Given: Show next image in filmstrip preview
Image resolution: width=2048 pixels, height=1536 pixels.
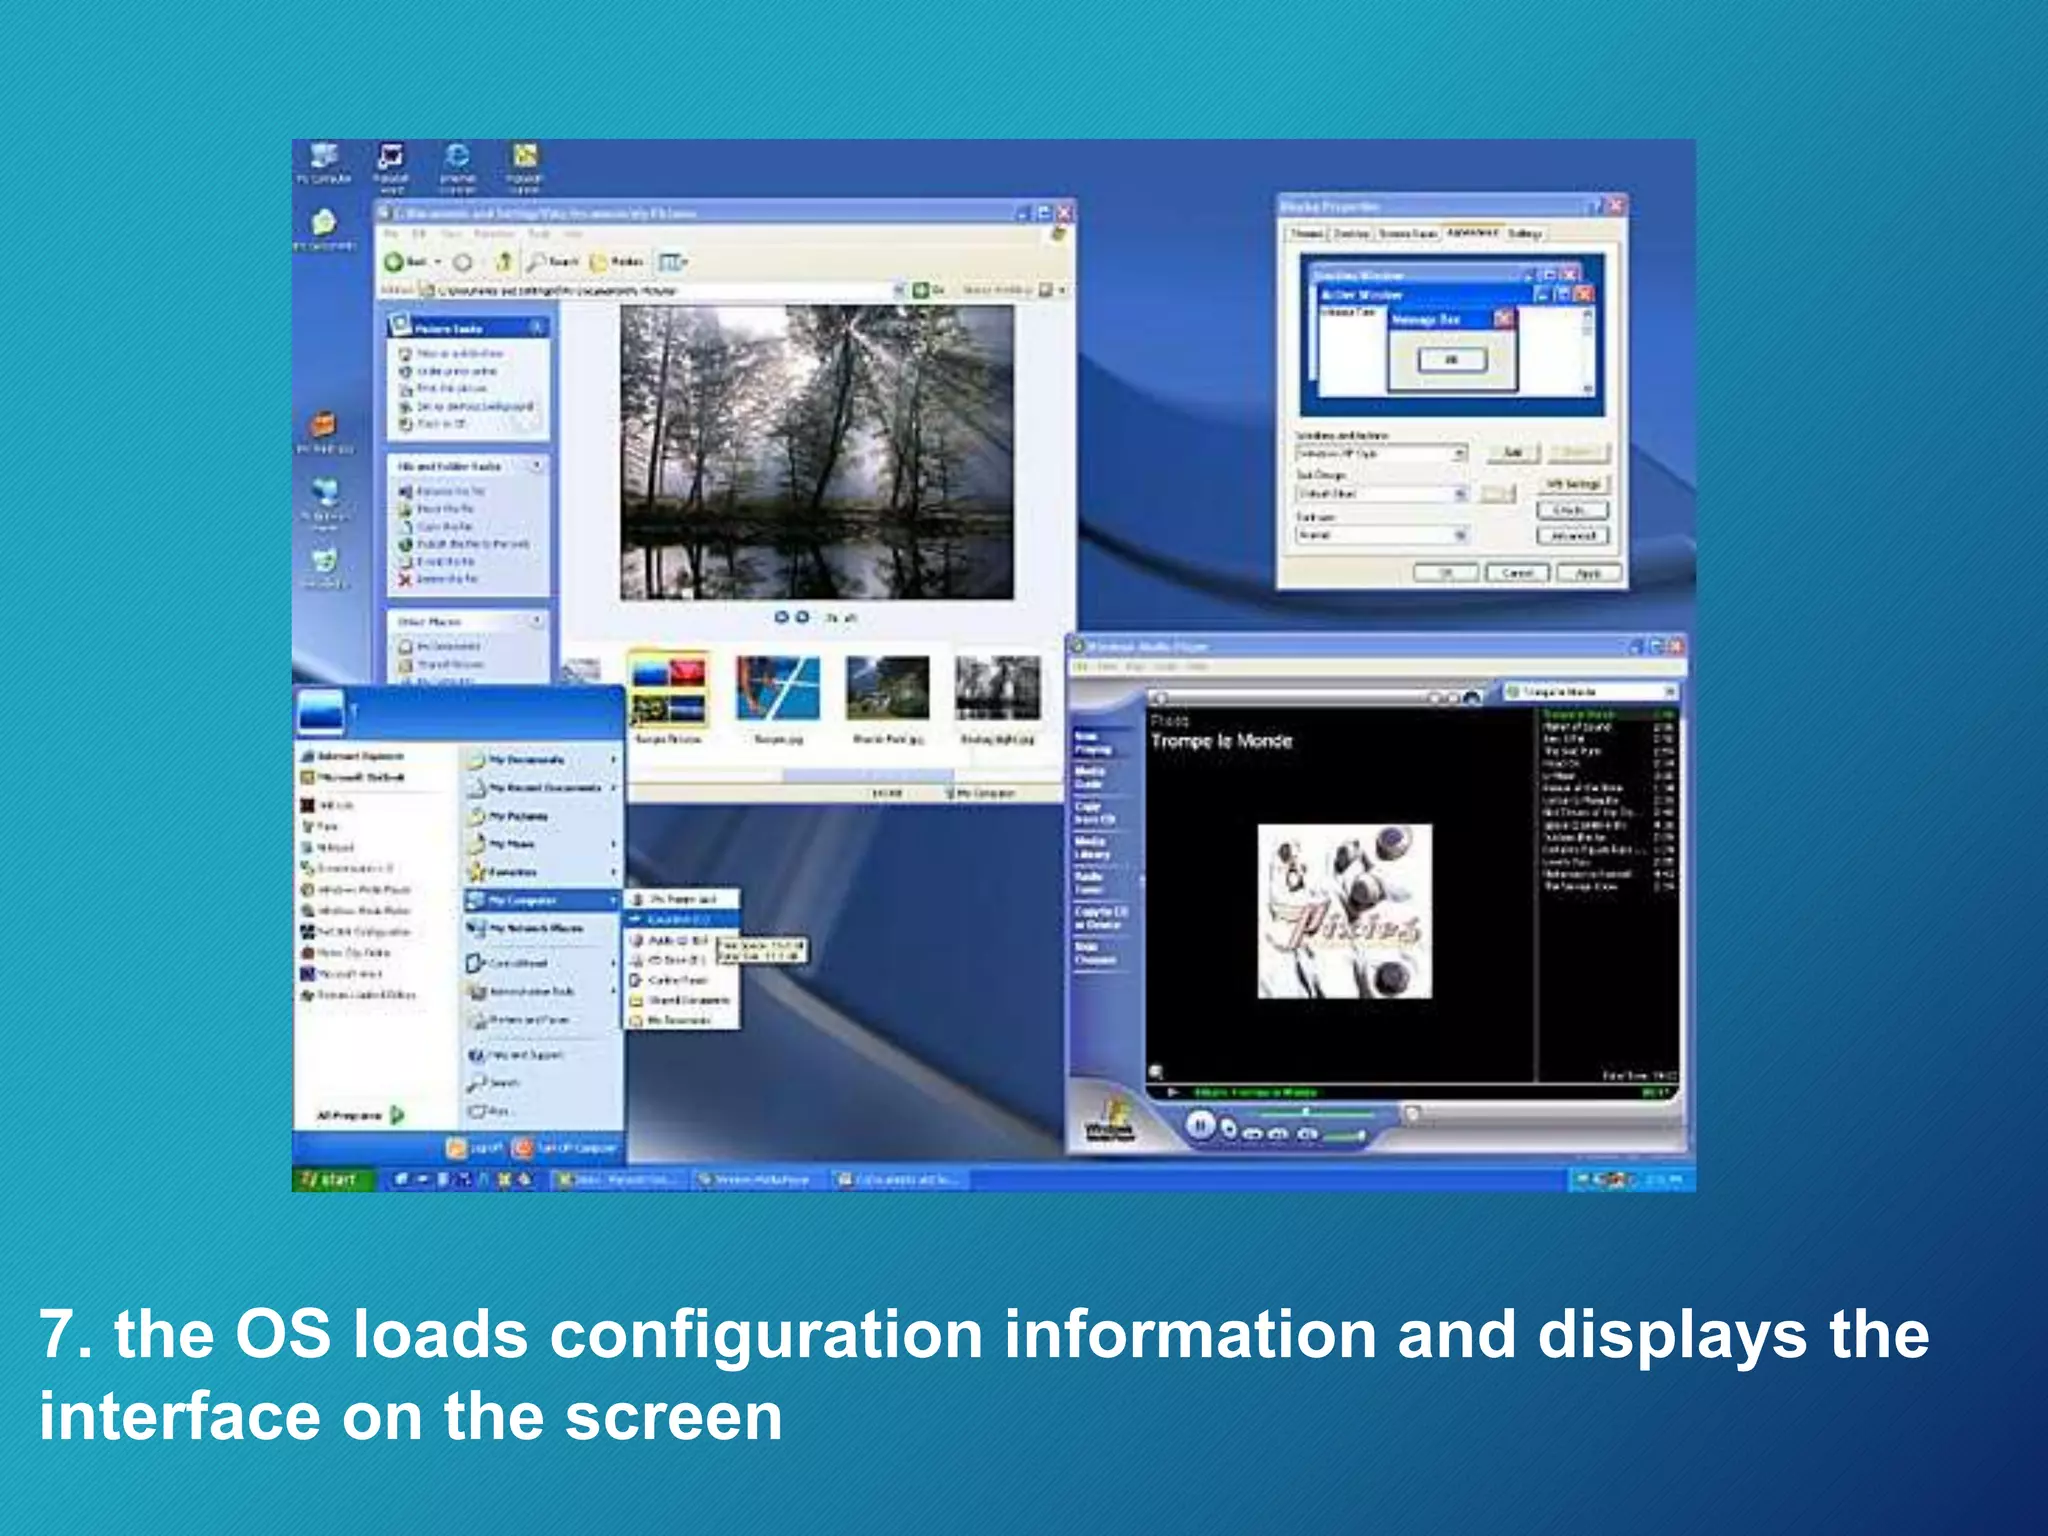Looking at the screenshot, I should 802,617.
